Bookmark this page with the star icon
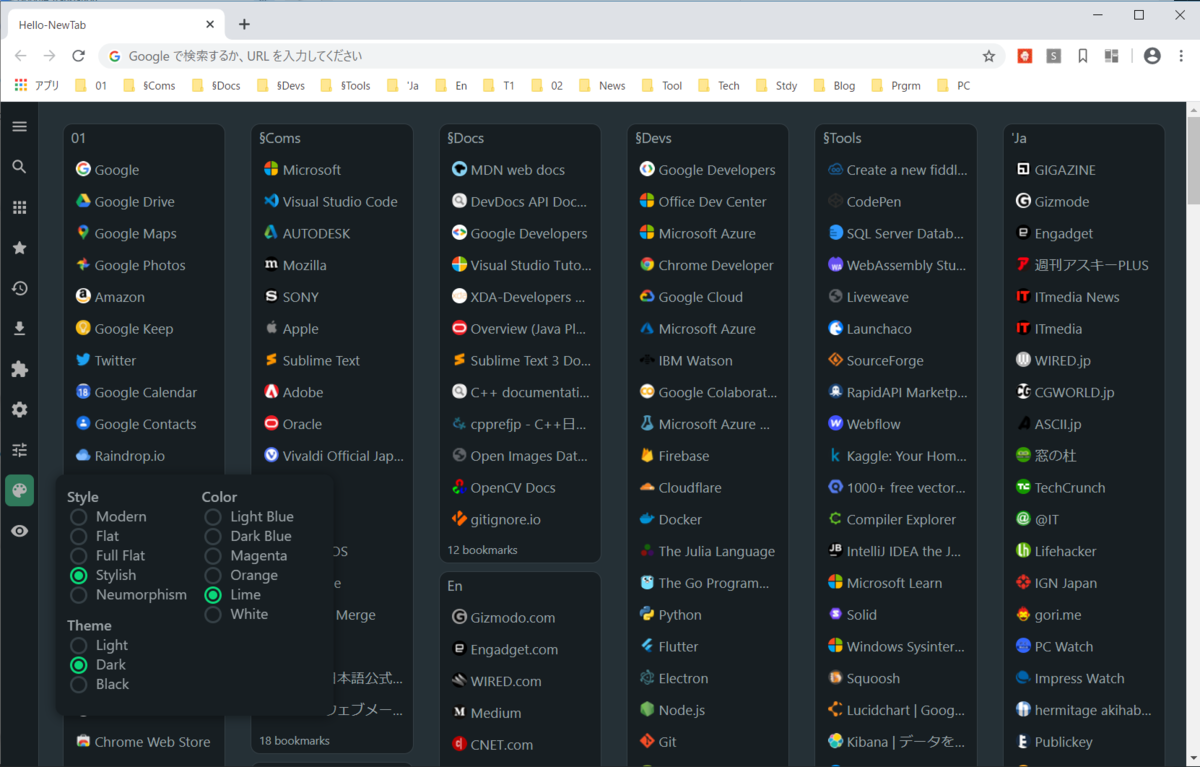1200x767 pixels. point(989,56)
